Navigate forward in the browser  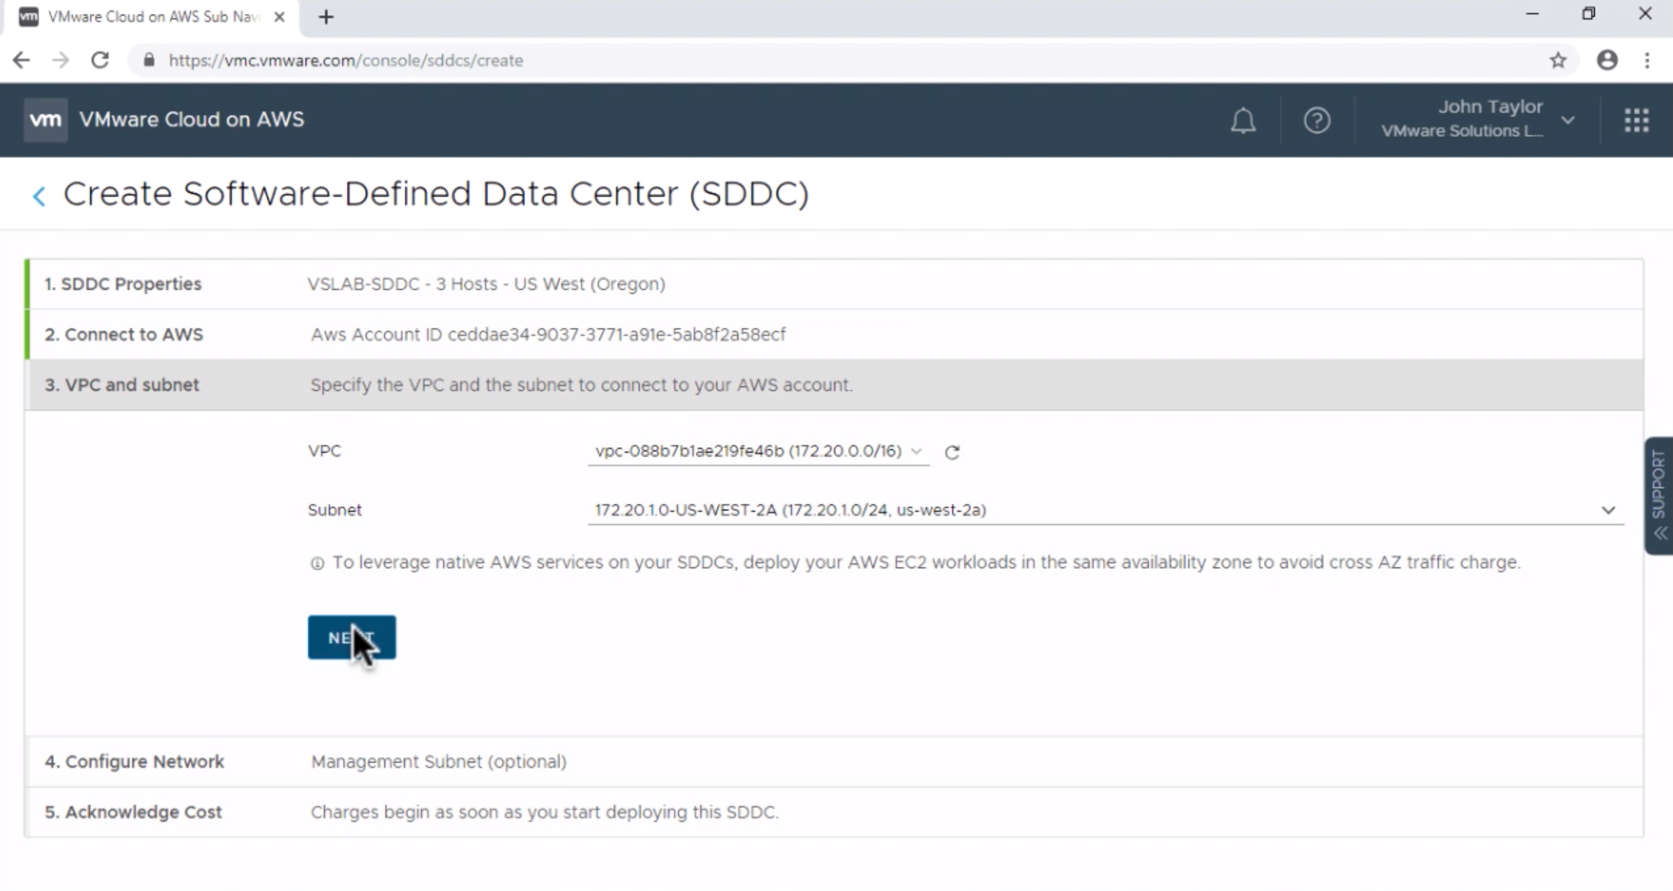coord(61,60)
